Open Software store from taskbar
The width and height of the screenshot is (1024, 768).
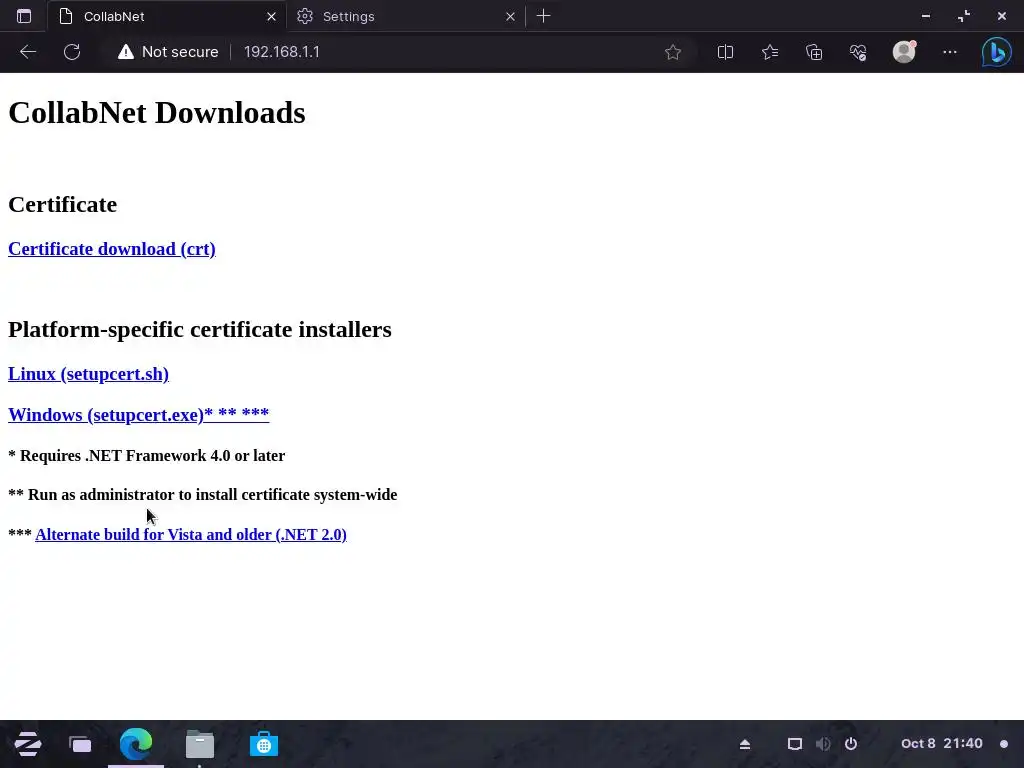(264, 744)
